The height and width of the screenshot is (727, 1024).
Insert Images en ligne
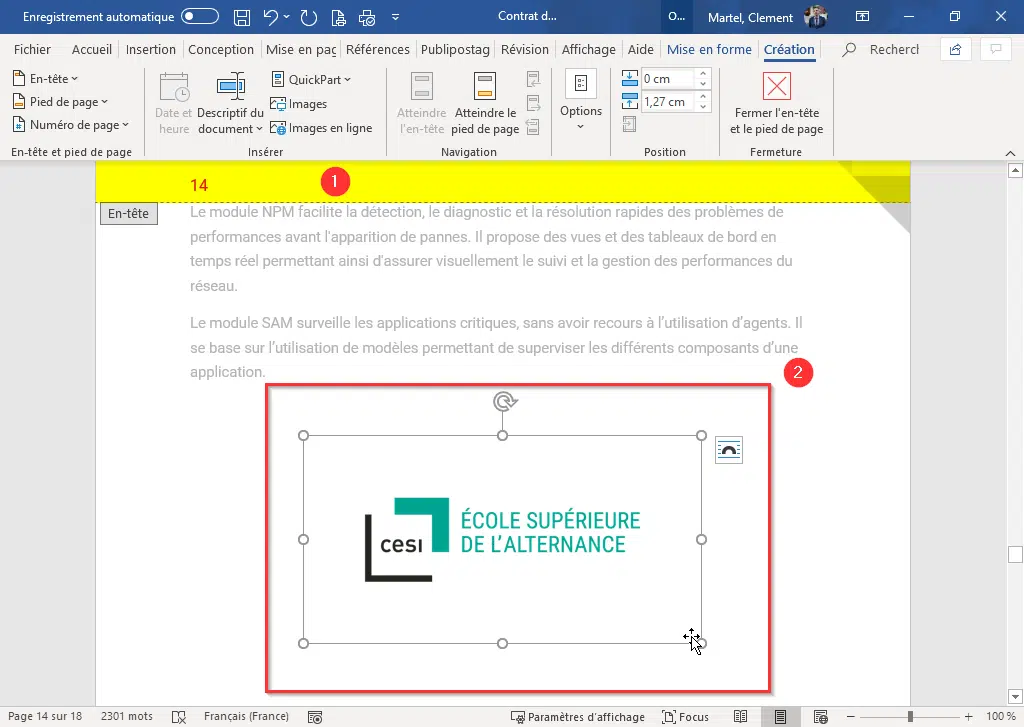click(x=321, y=128)
